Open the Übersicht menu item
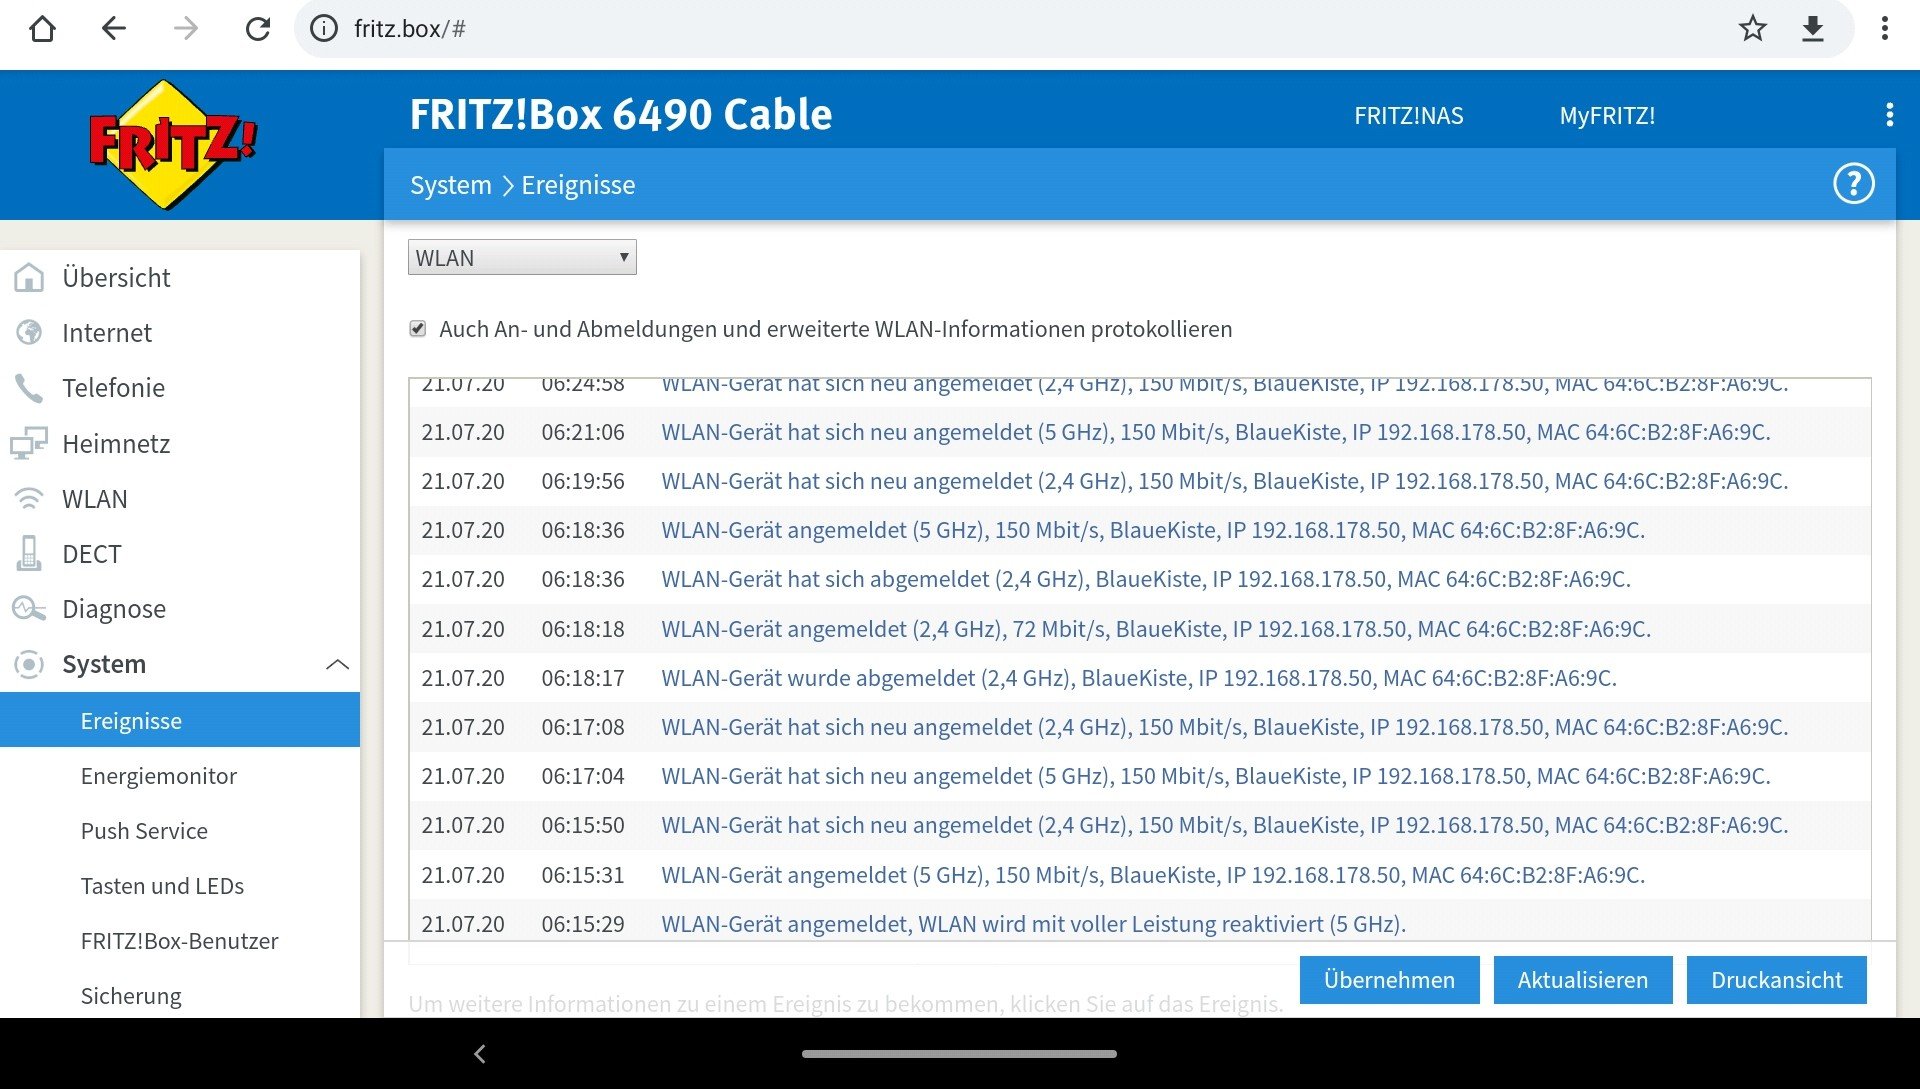The width and height of the screenshot is (1920, 1089). (x=116, y=277)
